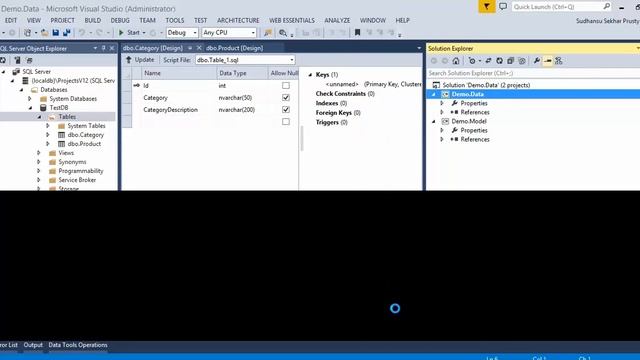Select the dbo.Product table
Screen dimensions: 640x360
click(x=84, y=144)
